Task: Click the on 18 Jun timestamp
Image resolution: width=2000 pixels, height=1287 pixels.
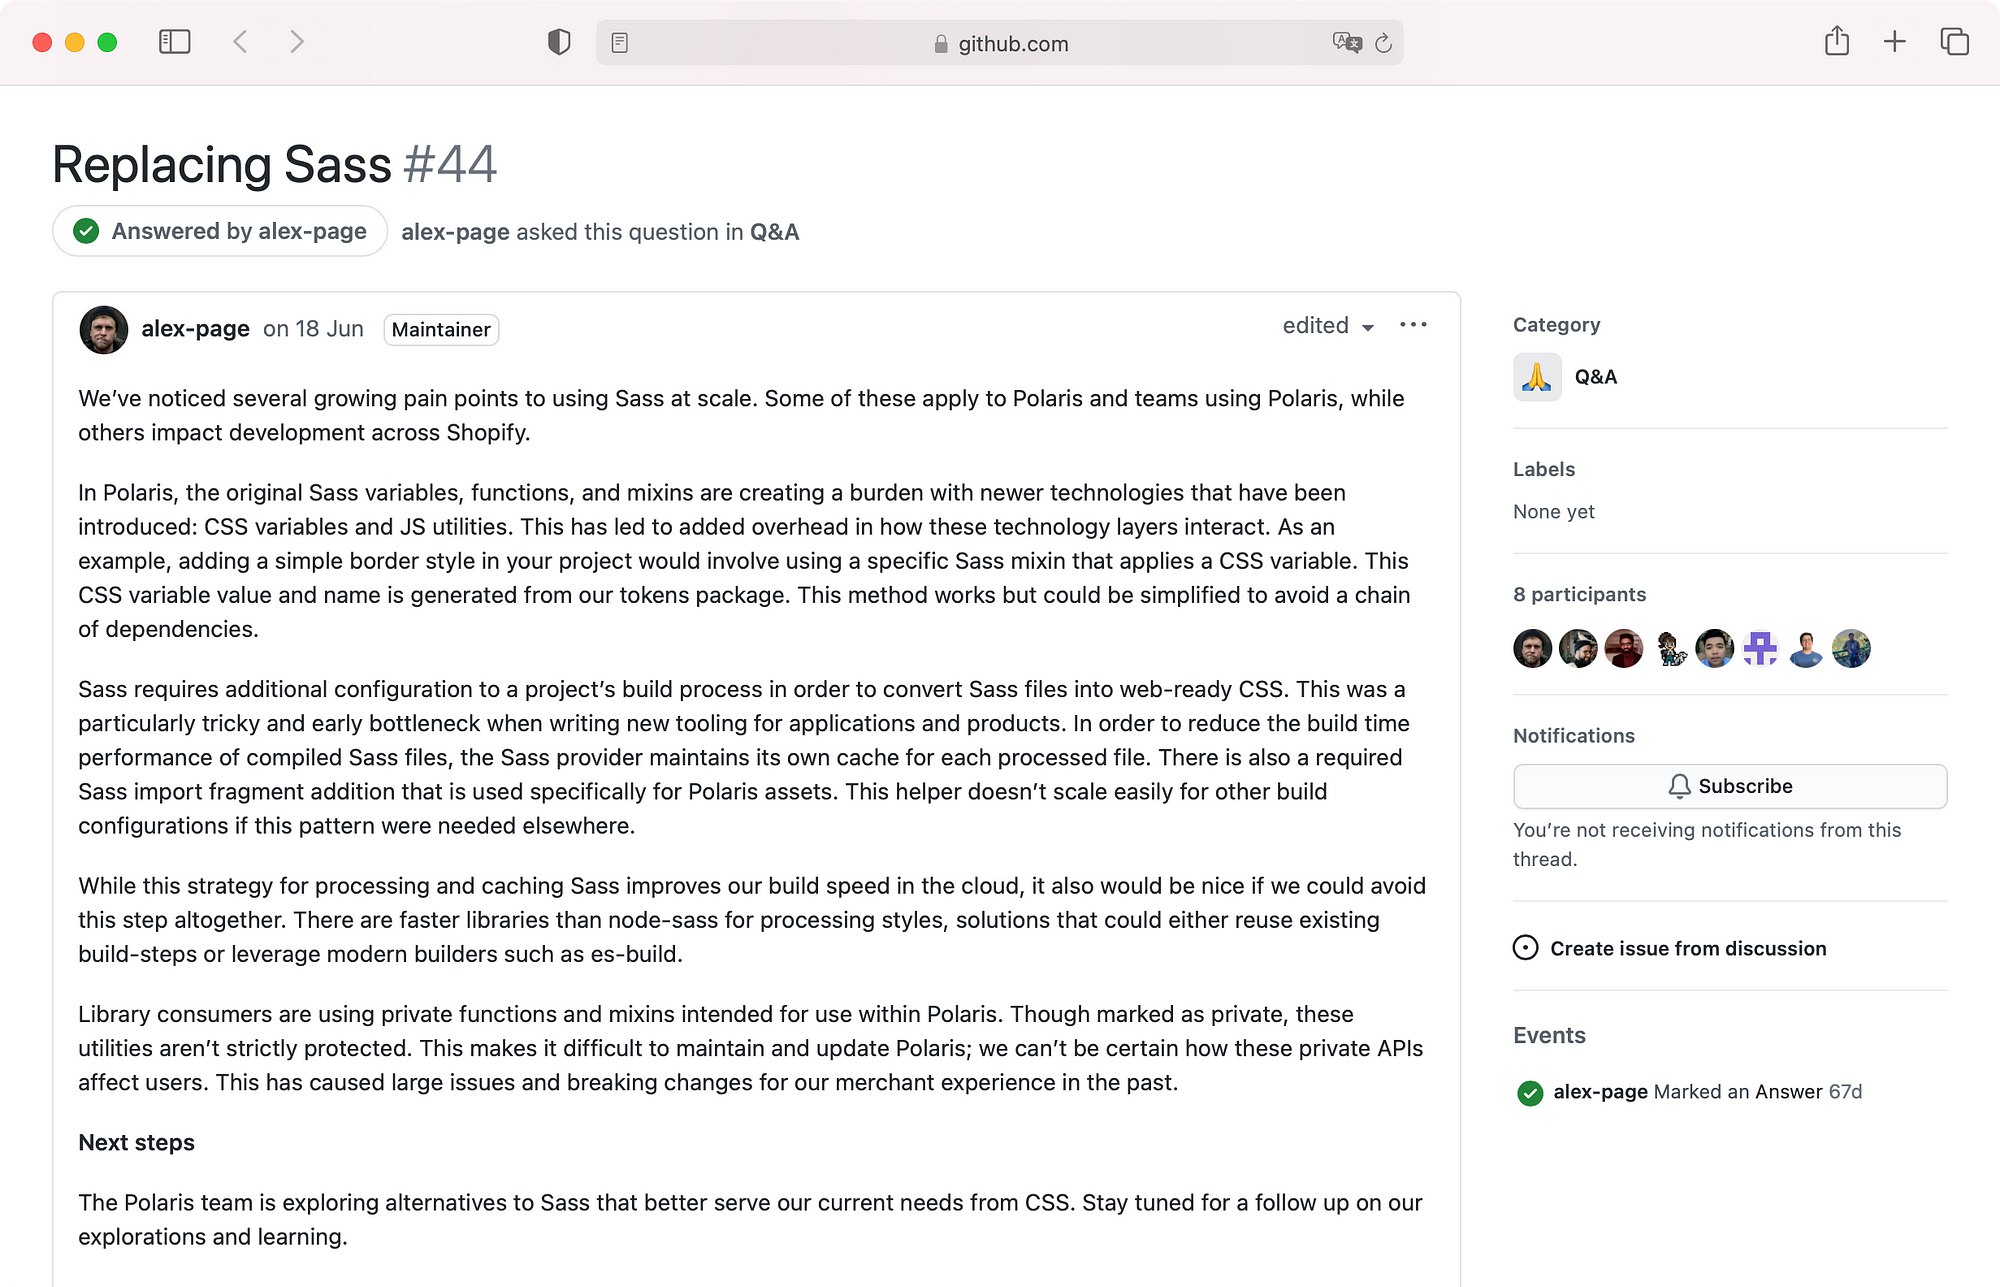Action: pyautogui.click(x=313, y=329)
